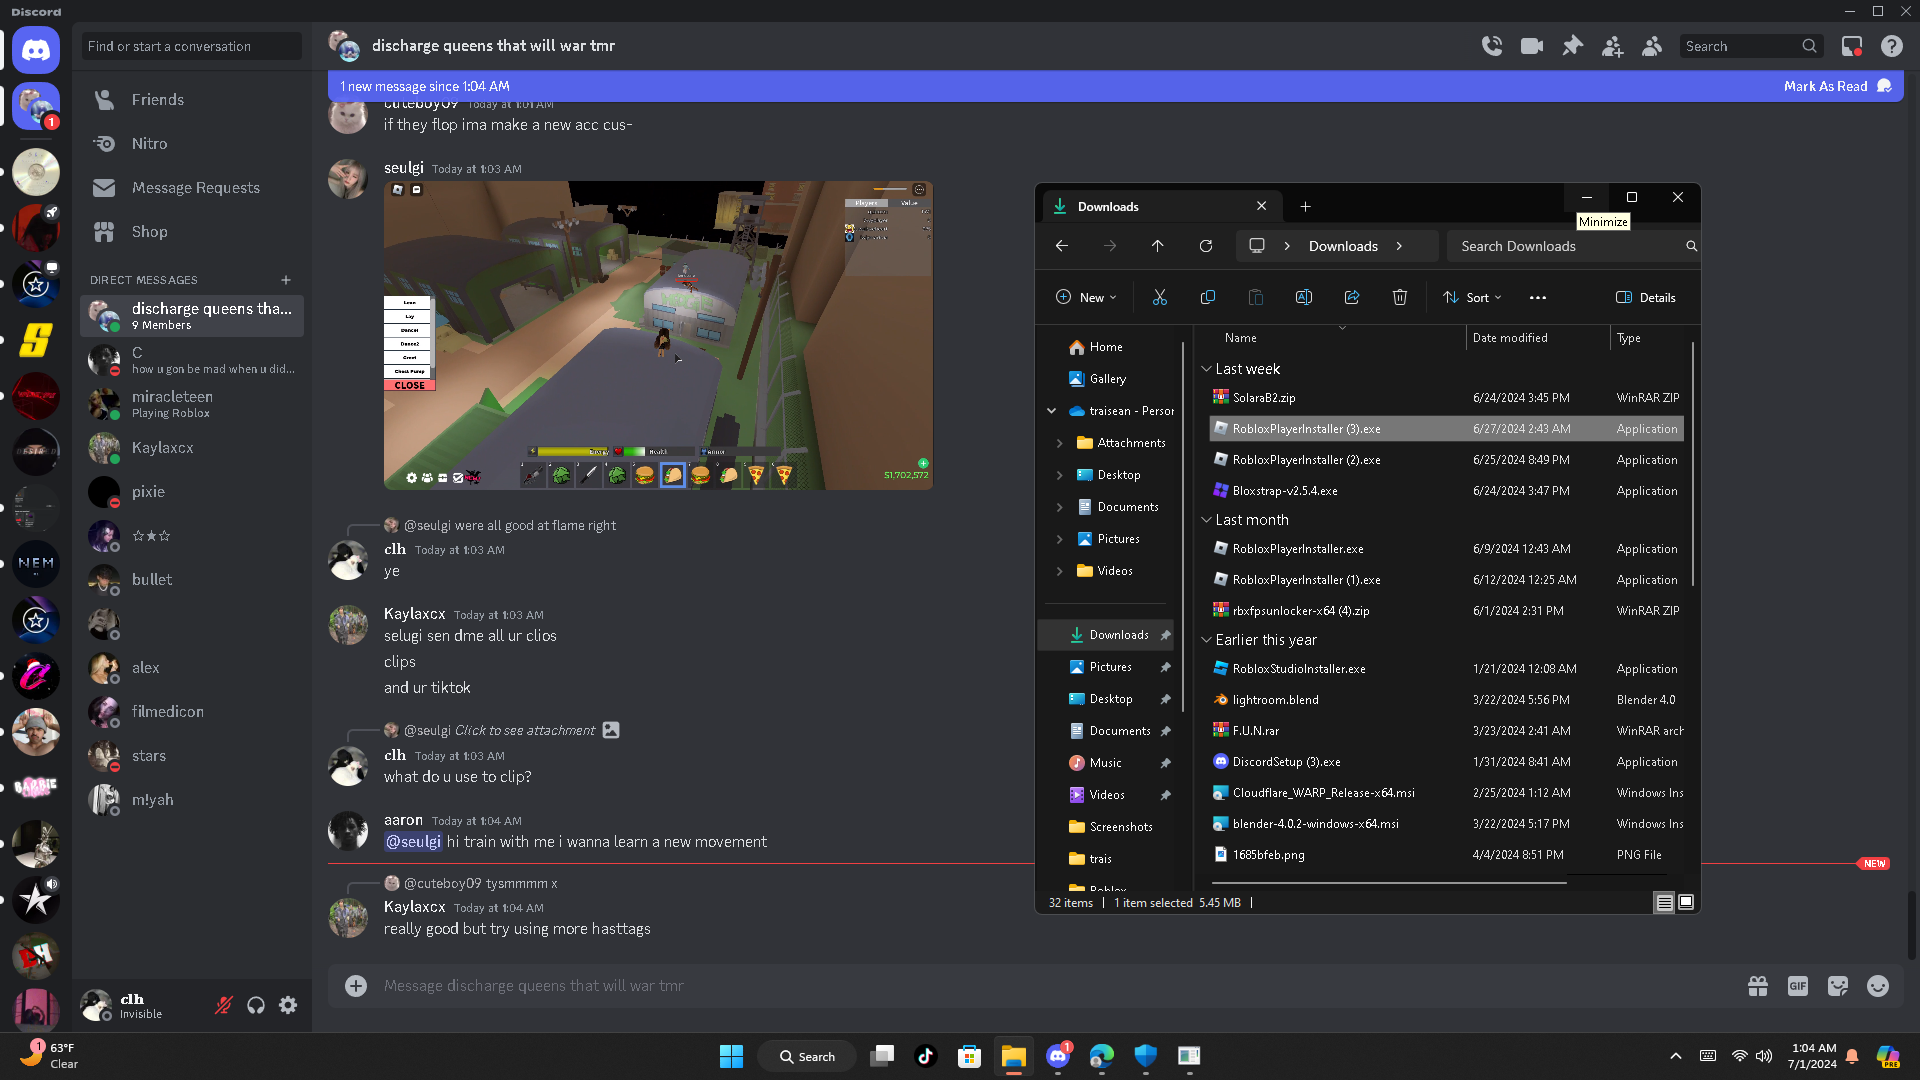Open Nitro in Discord sidebar
This screenshot has height=1080, width=1920.
click(x=192, y=144)
